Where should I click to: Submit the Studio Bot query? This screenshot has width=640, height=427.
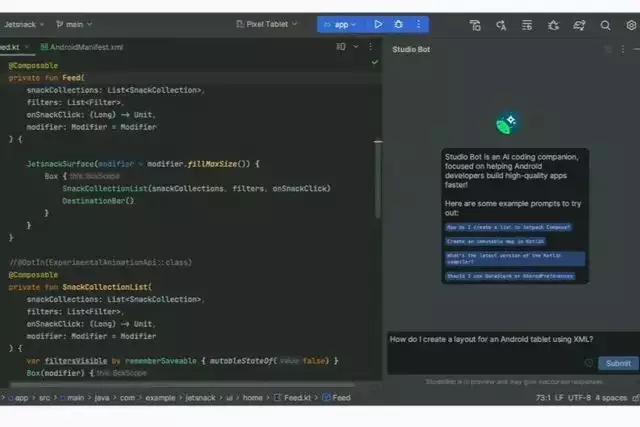coord(618,363)
